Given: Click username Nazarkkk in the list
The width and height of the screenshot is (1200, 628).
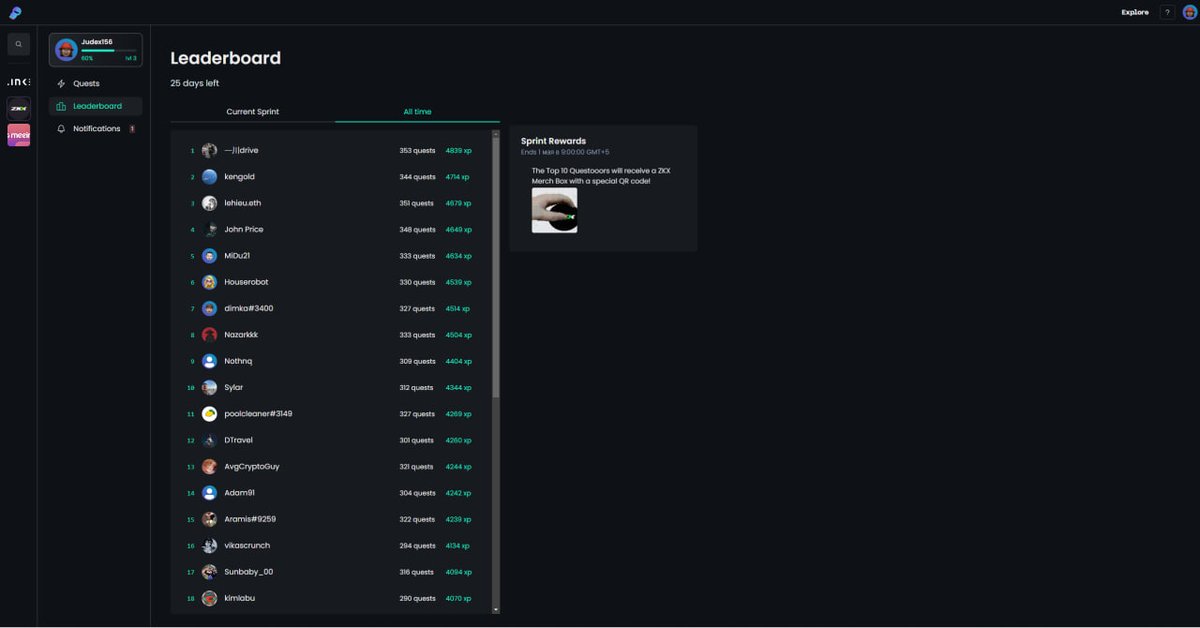Looking at the screenshot, I should tap(241, 335).
